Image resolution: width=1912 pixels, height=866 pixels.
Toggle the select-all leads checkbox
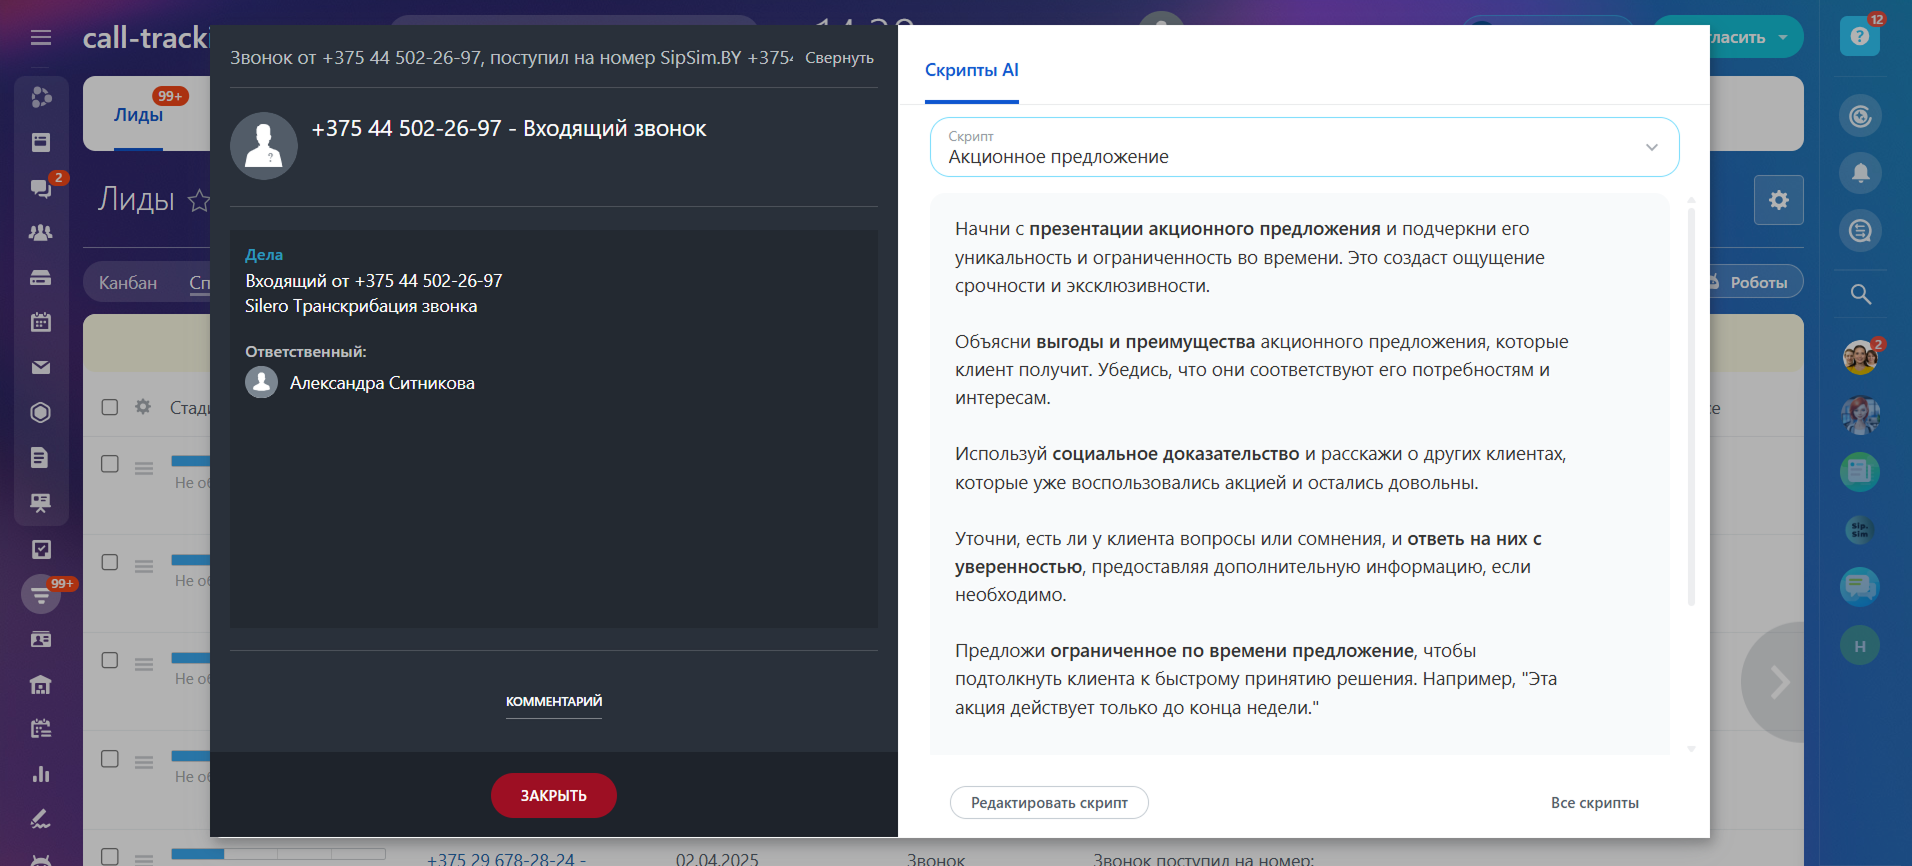pyautogui.click(x=110, y=407)
